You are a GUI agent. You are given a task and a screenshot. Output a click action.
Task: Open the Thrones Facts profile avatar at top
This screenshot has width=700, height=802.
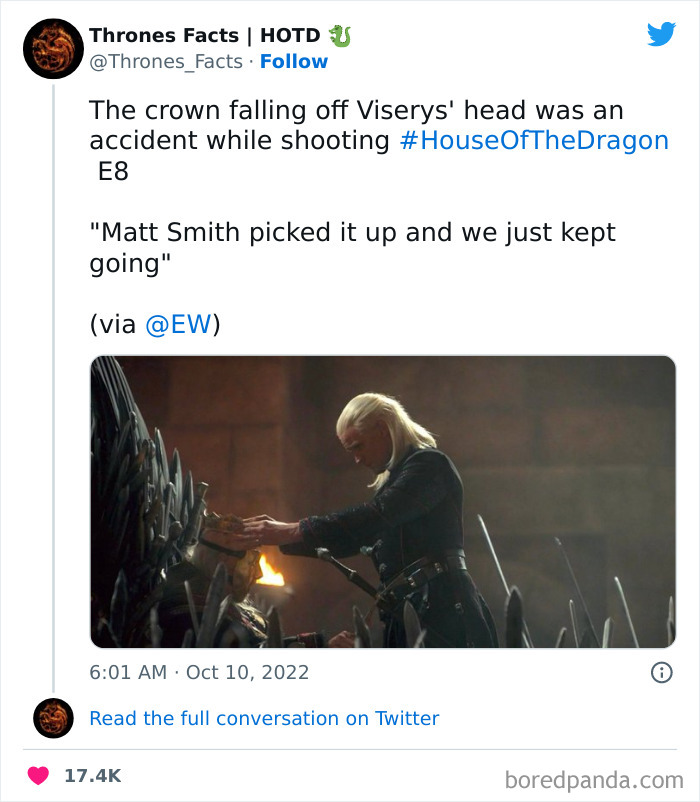pos(53,48)
